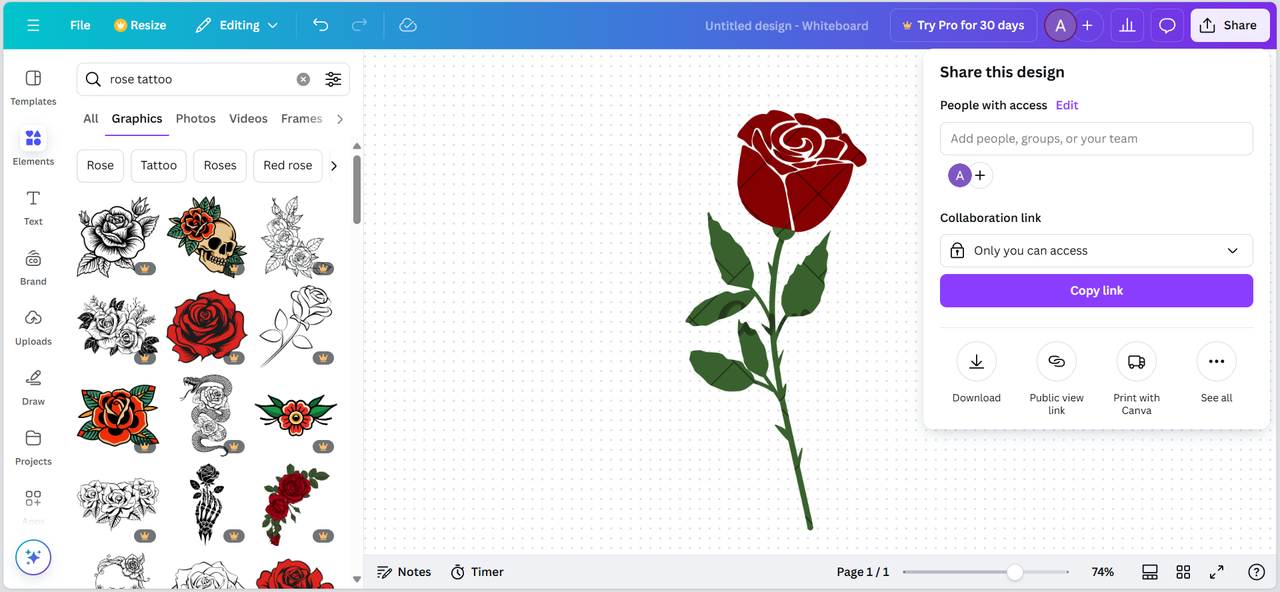Choose the skeleton hand holding rose graphic
1280x592 pixels.
[206, 503]
